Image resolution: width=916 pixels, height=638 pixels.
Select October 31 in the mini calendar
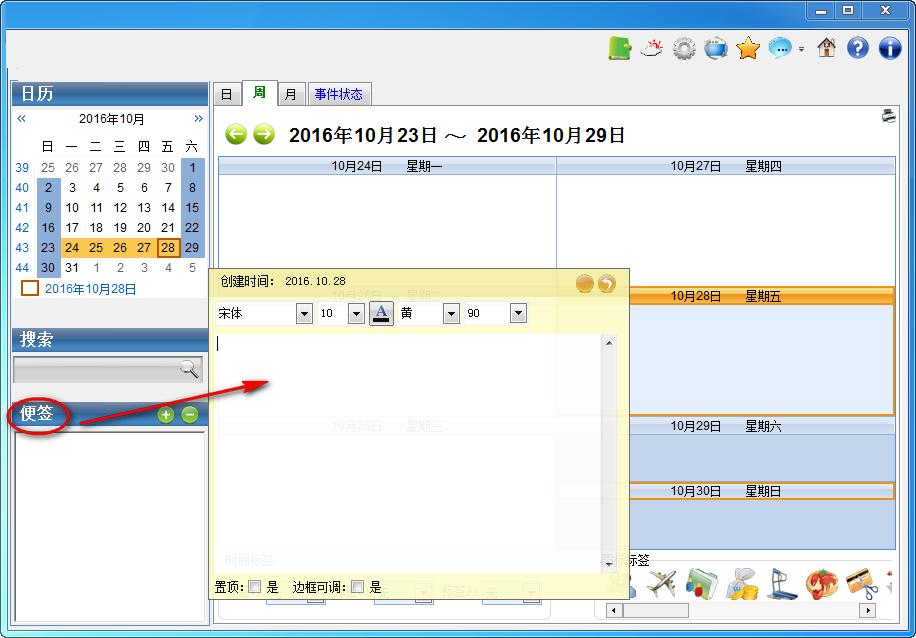(x=72, y=268)
